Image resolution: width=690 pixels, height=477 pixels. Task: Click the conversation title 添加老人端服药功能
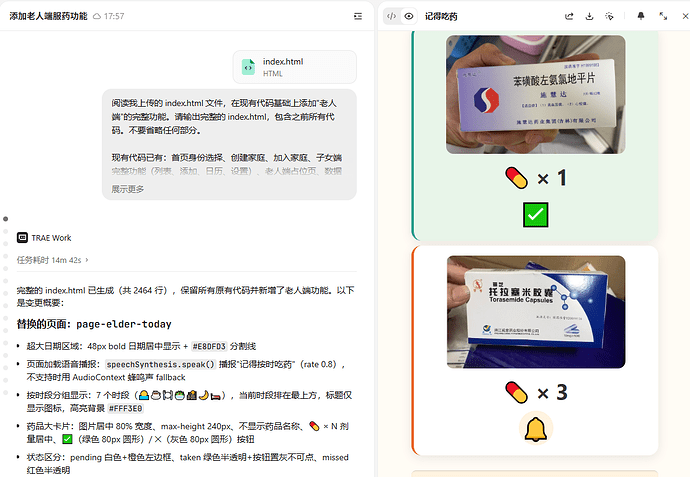pyautogui.click(x=48, y=16)
